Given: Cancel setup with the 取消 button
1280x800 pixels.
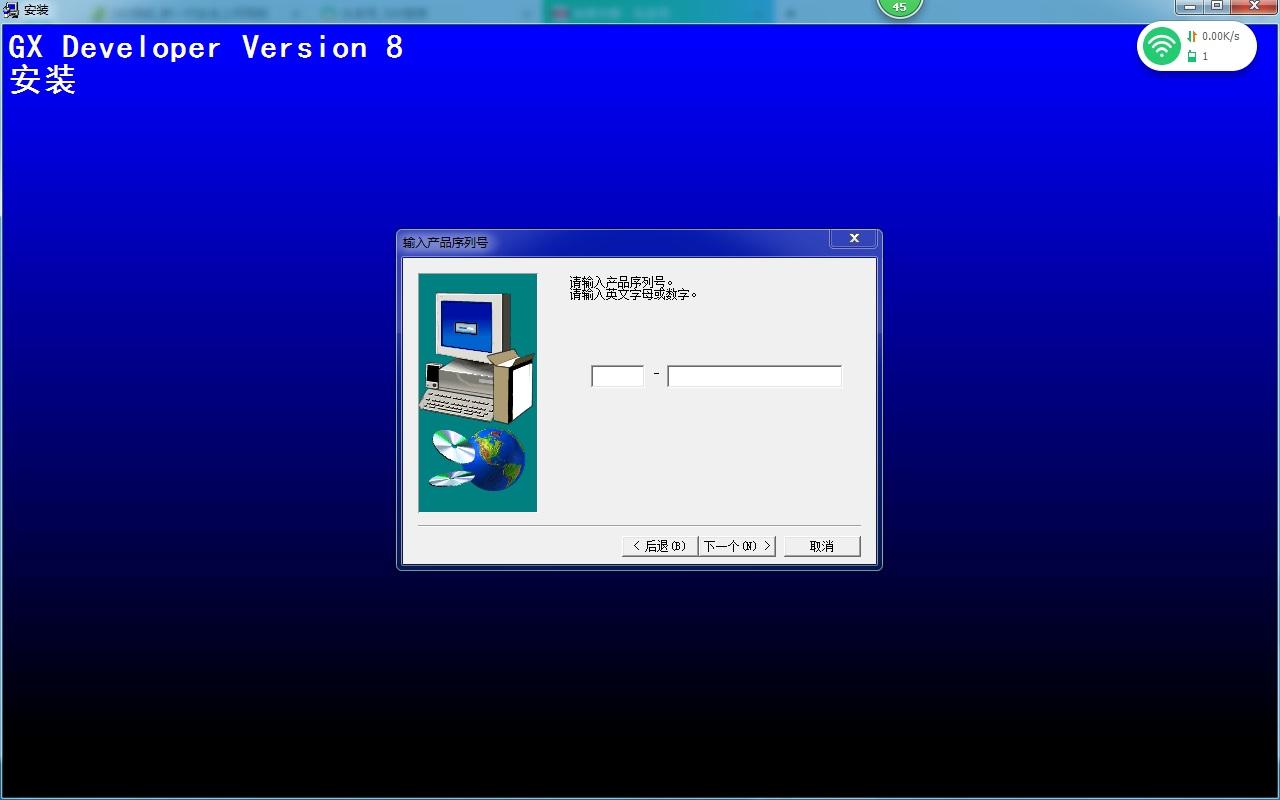Looking at the screenshot, I should click(x=821, y=546).
